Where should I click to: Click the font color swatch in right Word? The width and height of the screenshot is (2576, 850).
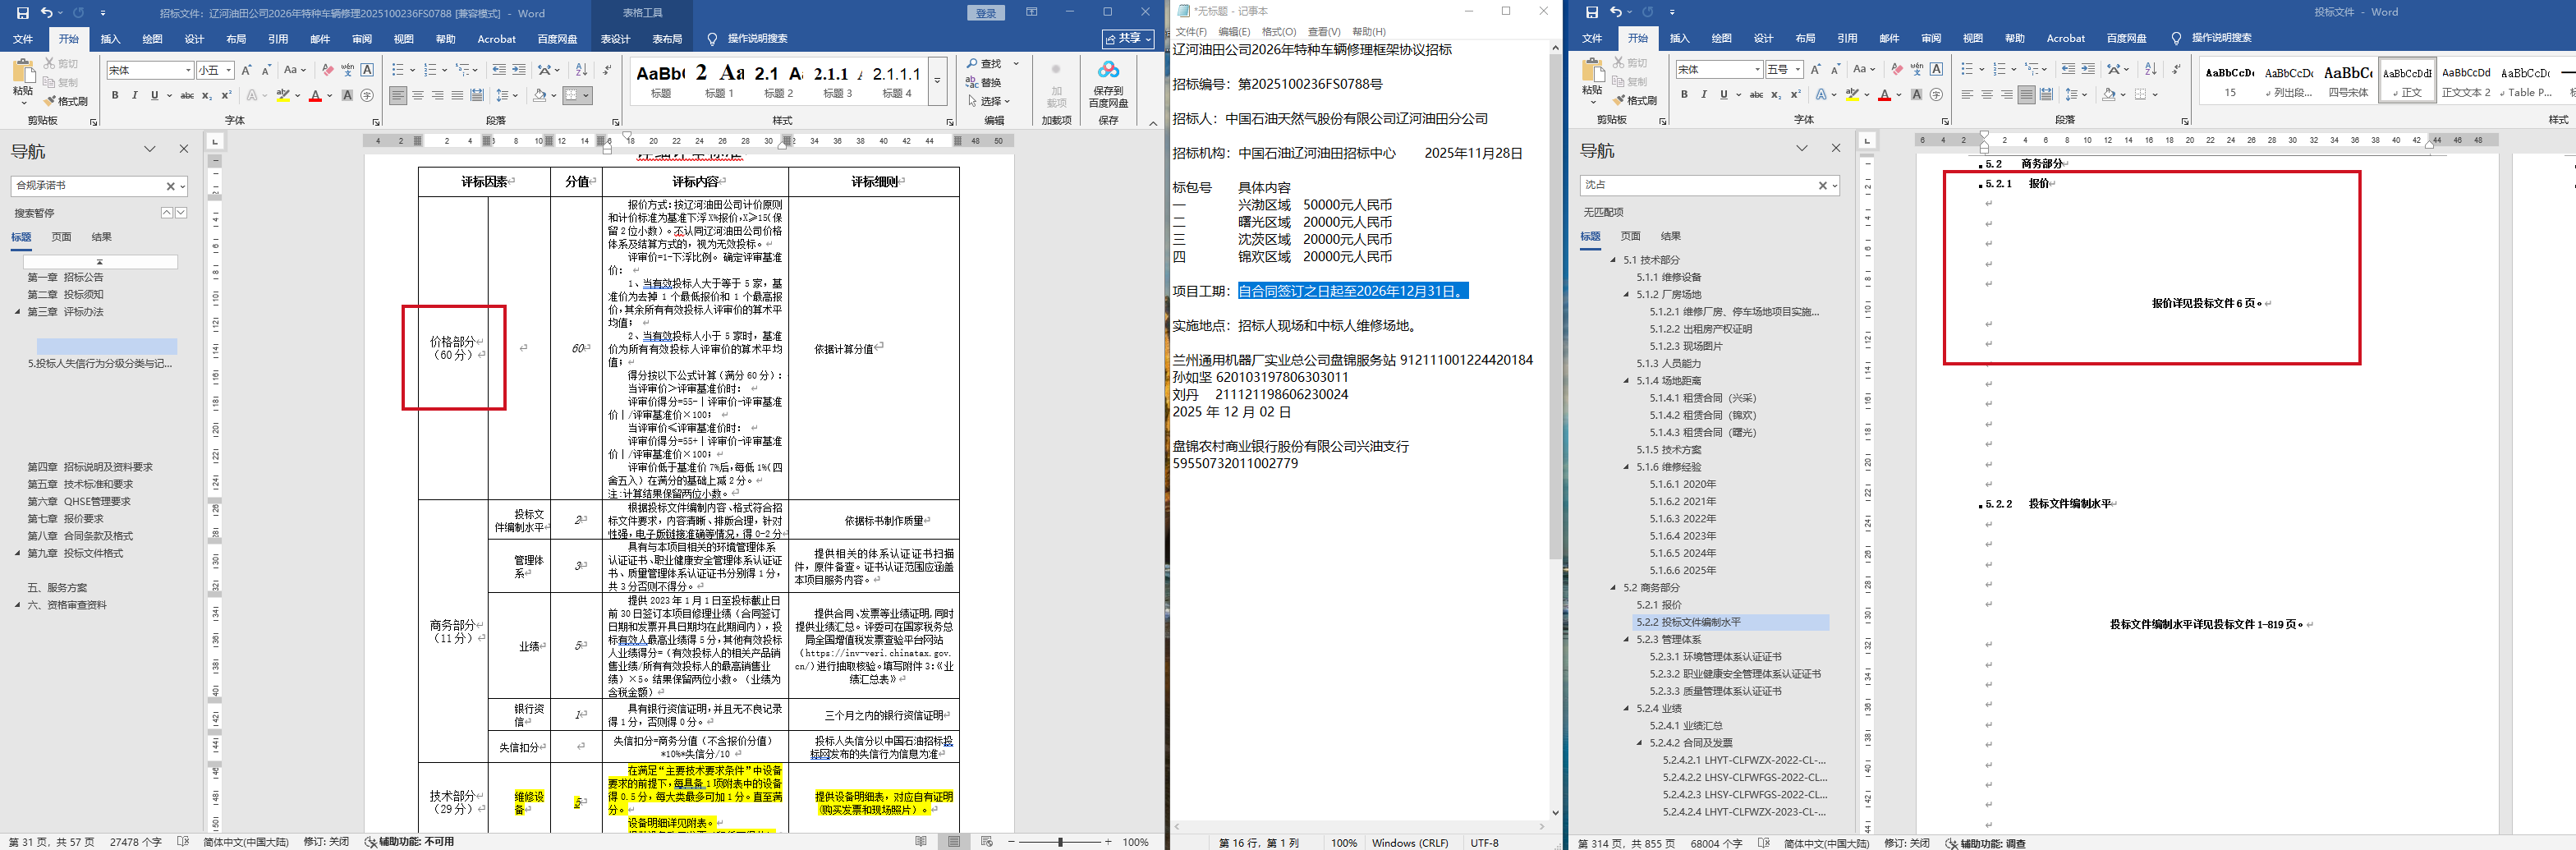pyautogui.click(x=1884, y=95)
